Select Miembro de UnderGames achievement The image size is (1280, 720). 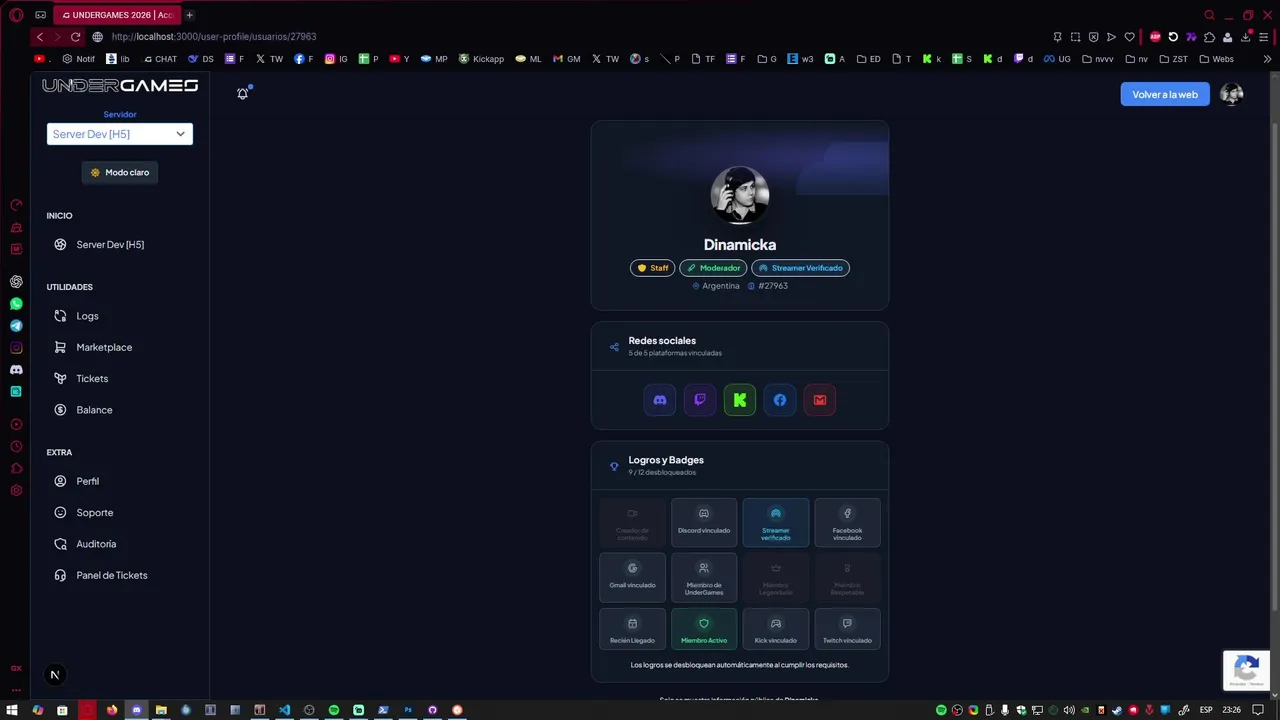tap(704, 577)
